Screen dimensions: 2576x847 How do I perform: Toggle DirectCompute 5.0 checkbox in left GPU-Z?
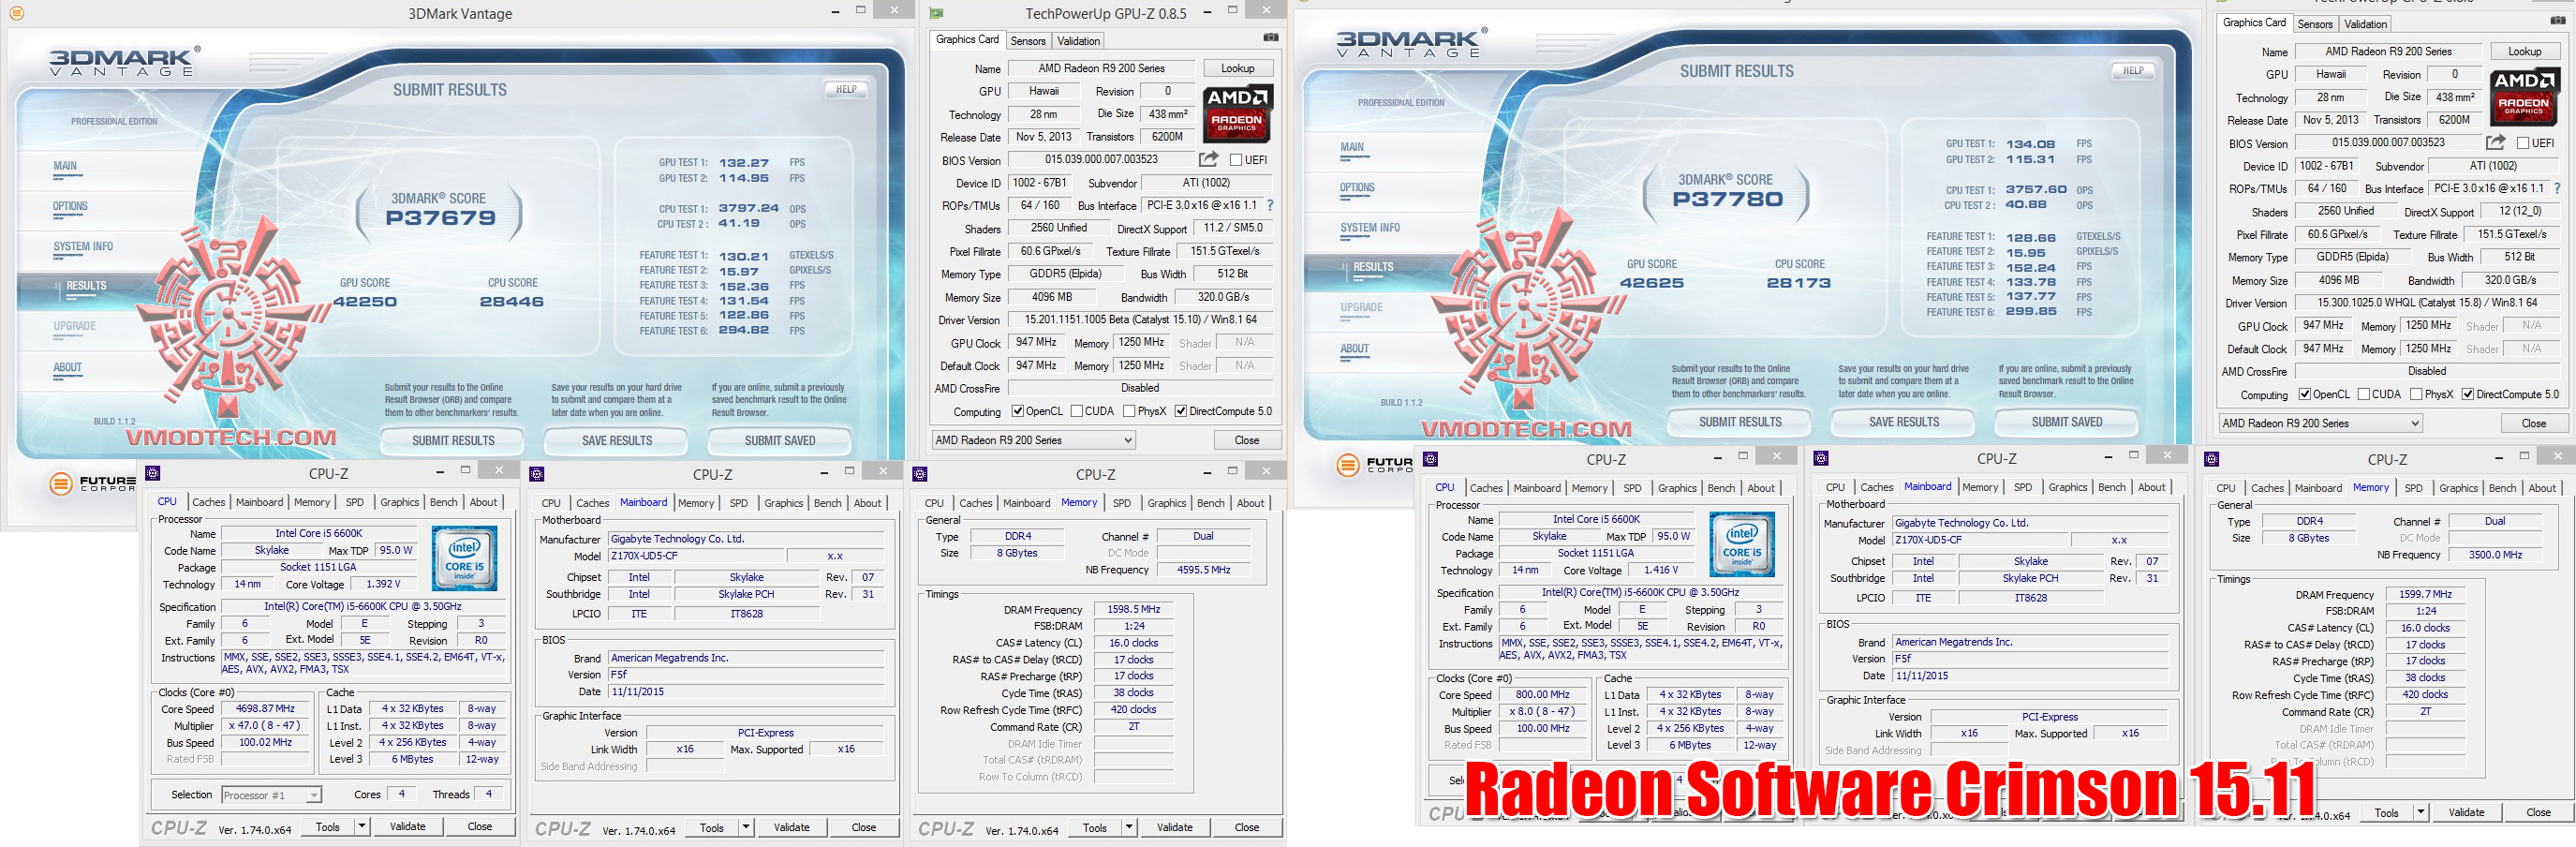(1181, 411)
